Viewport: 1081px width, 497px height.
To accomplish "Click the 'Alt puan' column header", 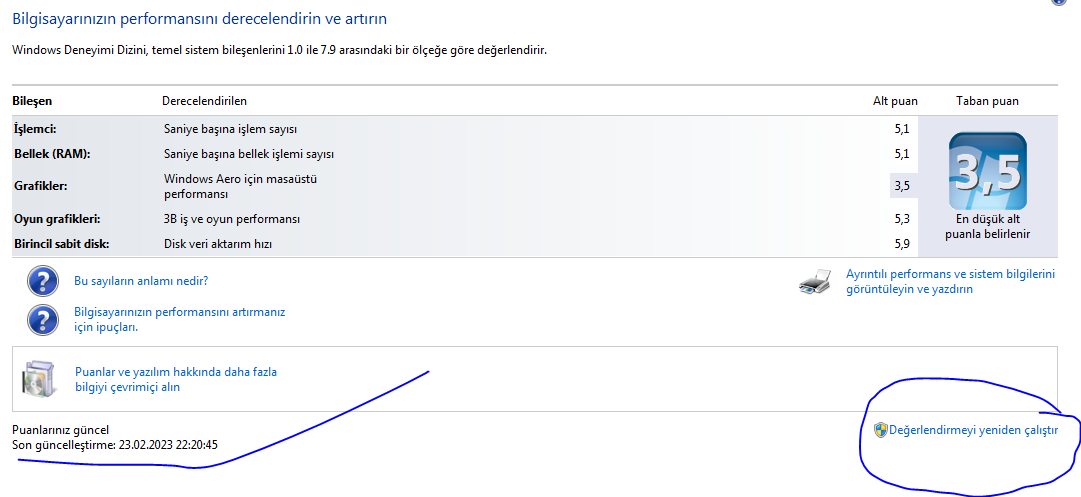I will click(x=896, y=101).
